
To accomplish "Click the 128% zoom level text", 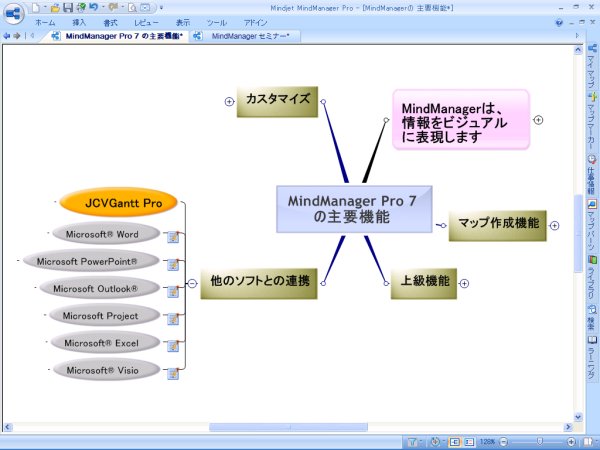I will tap(487, 442).
